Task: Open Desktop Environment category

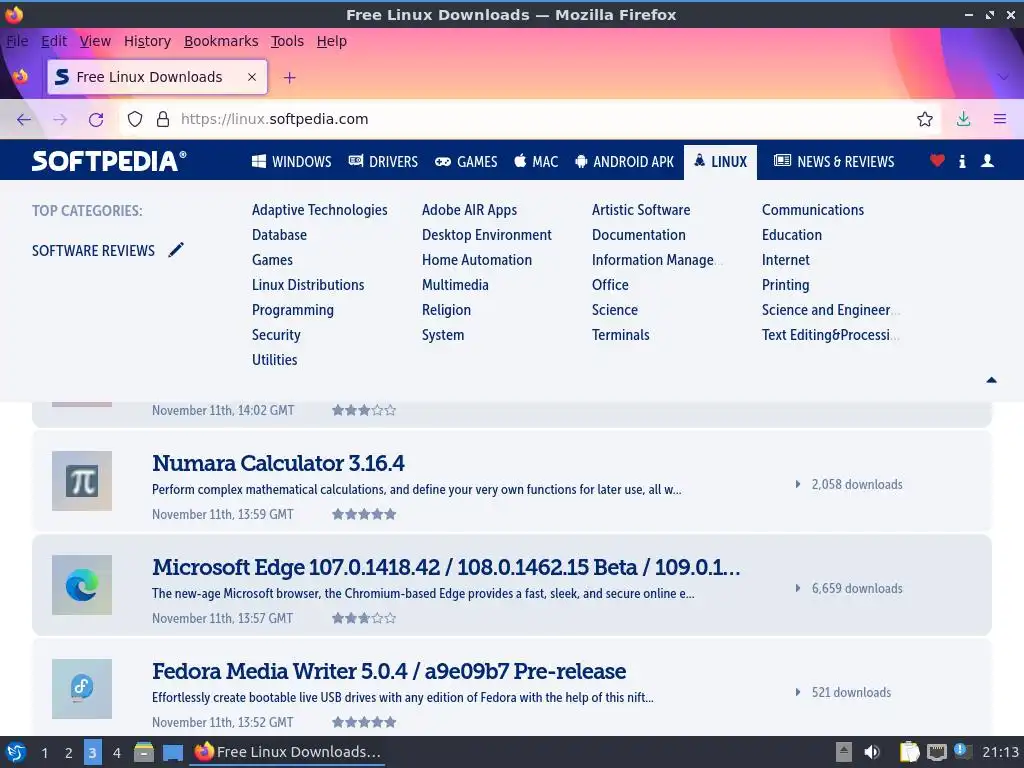Action: pyautogui.click(x=487, y=234)
